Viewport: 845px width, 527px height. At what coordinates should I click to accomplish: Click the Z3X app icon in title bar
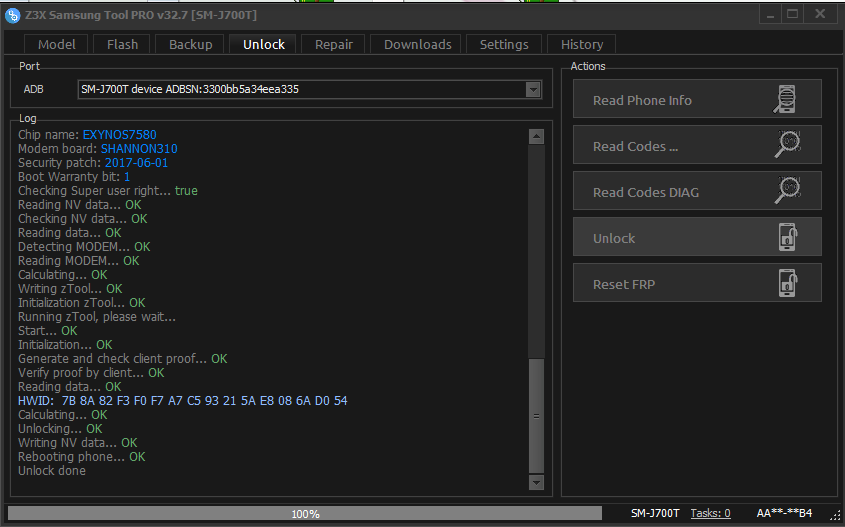[12, 16]
